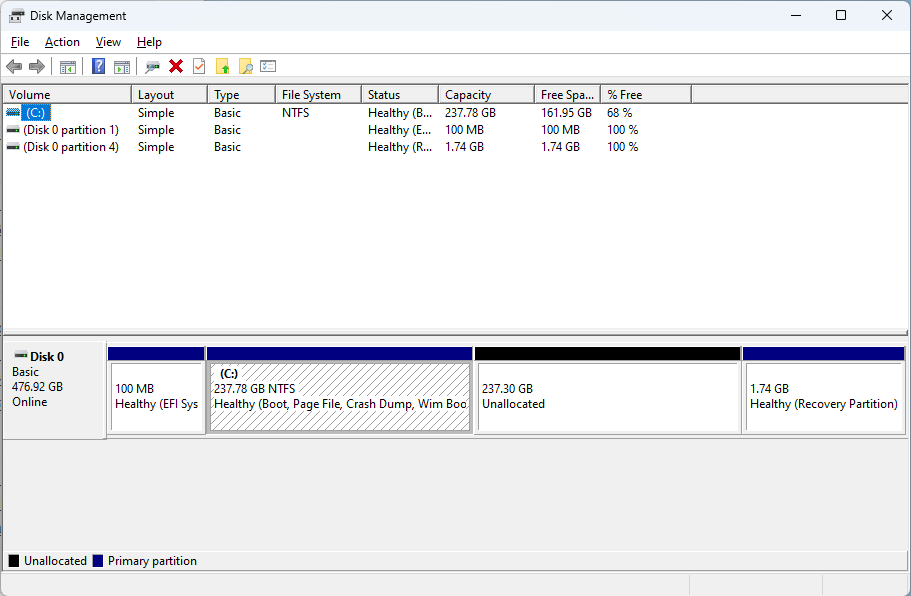
Task: Click the 100 MB capacity cell
Action: [x=464, y=130]
